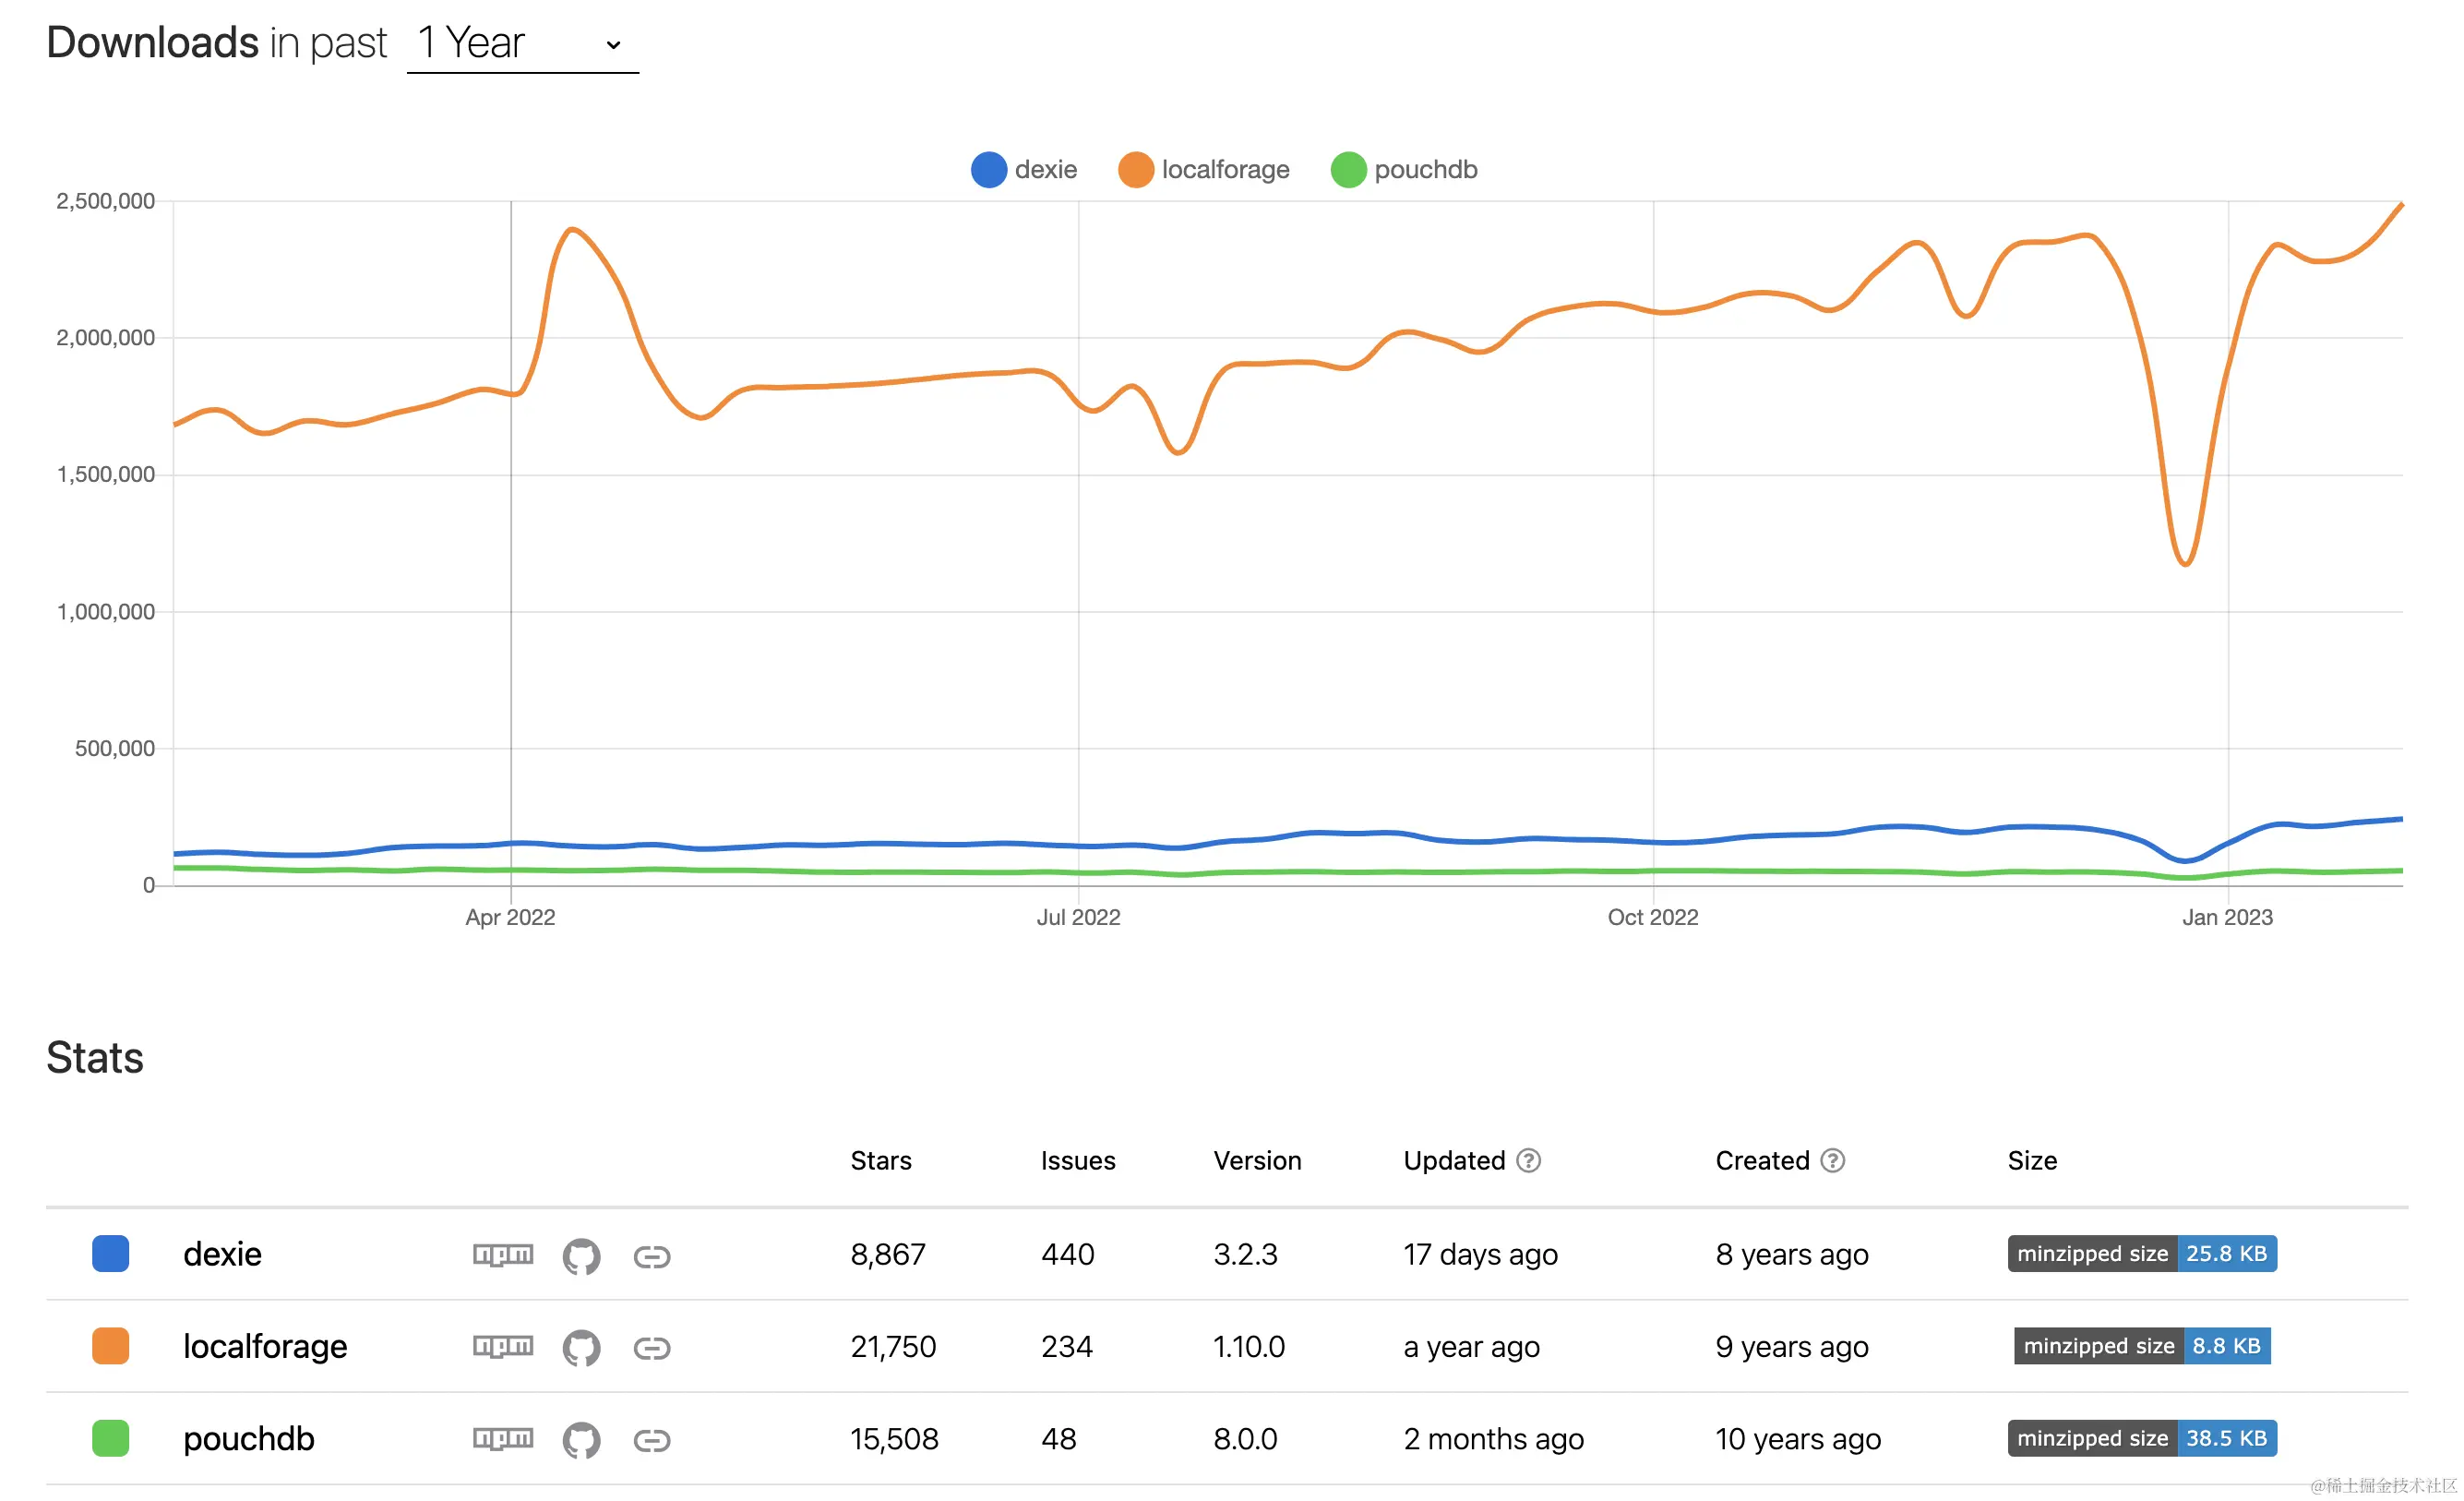
Task: Click pouchdb's homepage link icon
Action: pyautogui.click(x=652, y=1440)
